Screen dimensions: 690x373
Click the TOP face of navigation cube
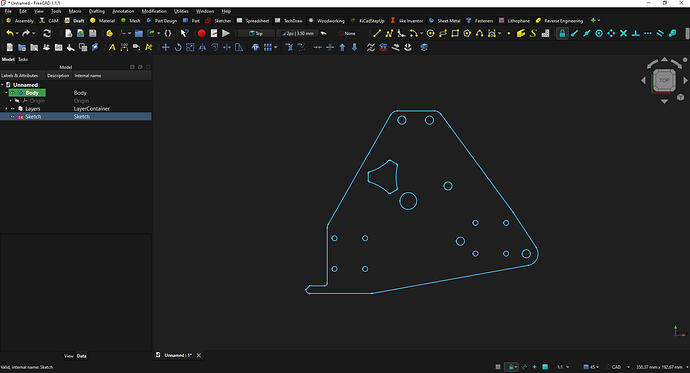[664, 80]
